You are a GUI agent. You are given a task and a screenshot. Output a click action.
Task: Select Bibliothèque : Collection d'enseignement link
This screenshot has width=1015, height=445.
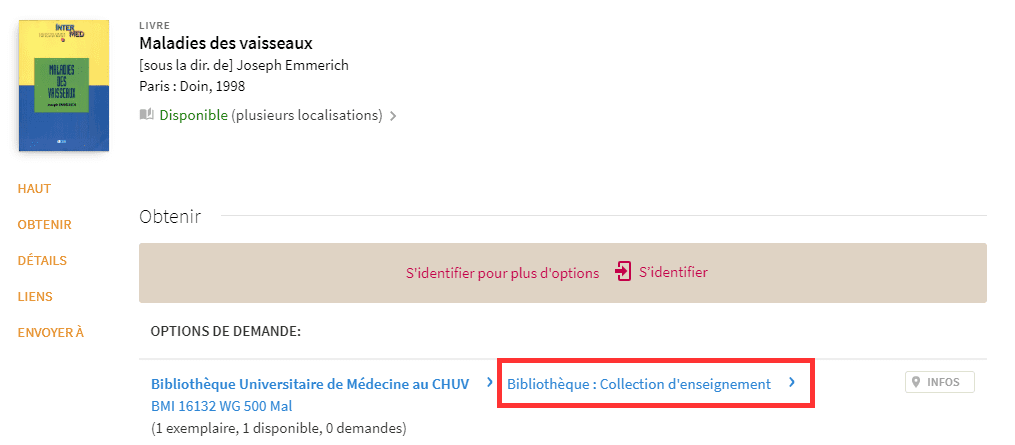(x=639, y=384)
